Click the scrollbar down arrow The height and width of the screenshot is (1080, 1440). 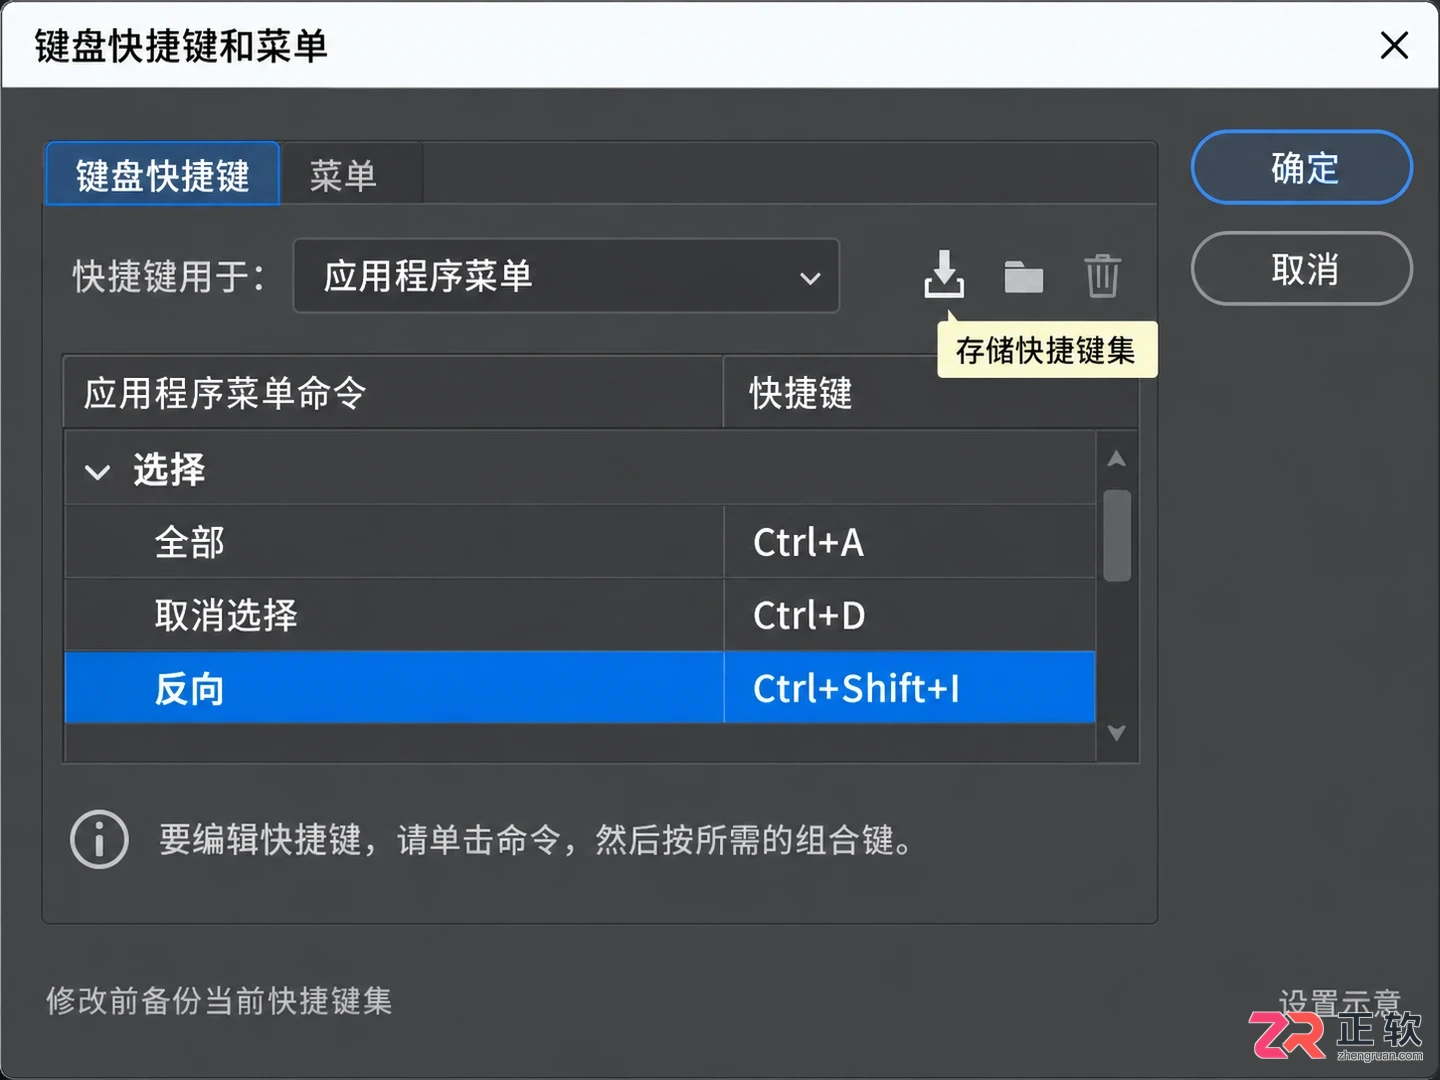point(1117,733)
